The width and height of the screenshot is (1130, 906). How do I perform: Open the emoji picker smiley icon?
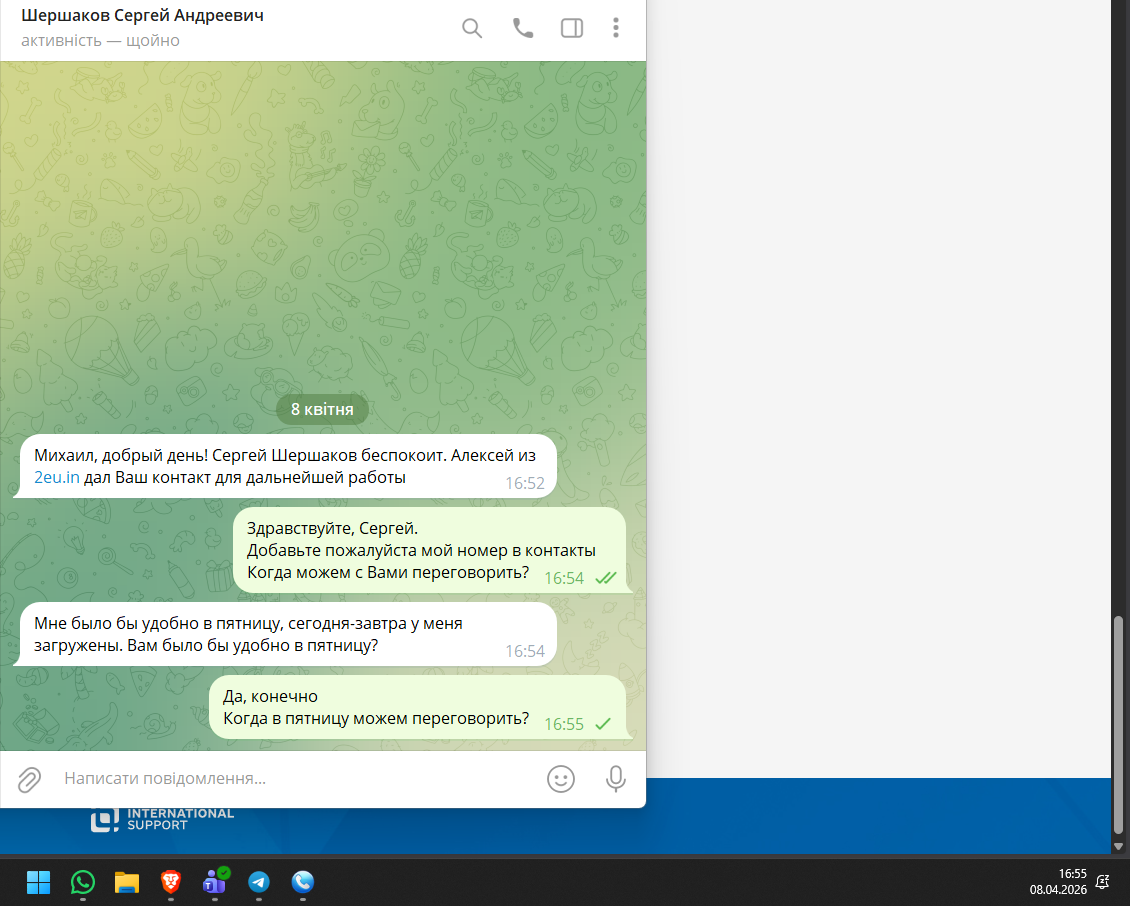pyautogui.click(x=561, y=778)
